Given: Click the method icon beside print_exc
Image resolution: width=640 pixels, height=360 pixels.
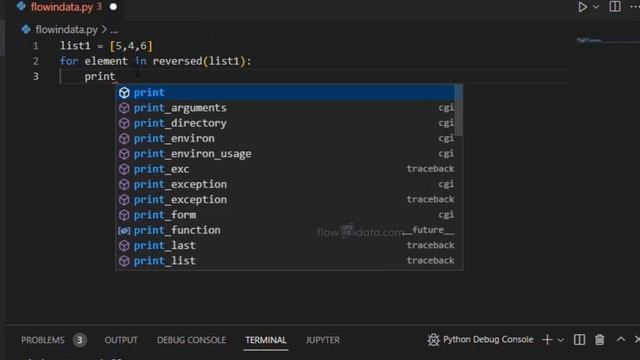Looking at the screenshot, I should [x=124, y=169].
